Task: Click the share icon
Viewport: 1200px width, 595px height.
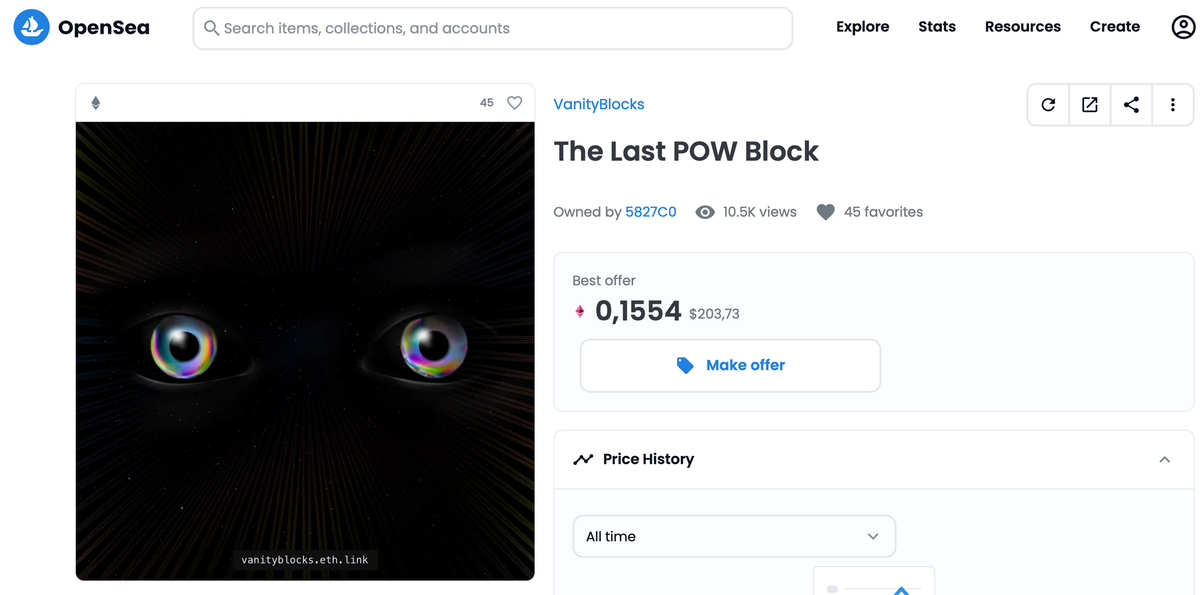Action: (1131, 105)
